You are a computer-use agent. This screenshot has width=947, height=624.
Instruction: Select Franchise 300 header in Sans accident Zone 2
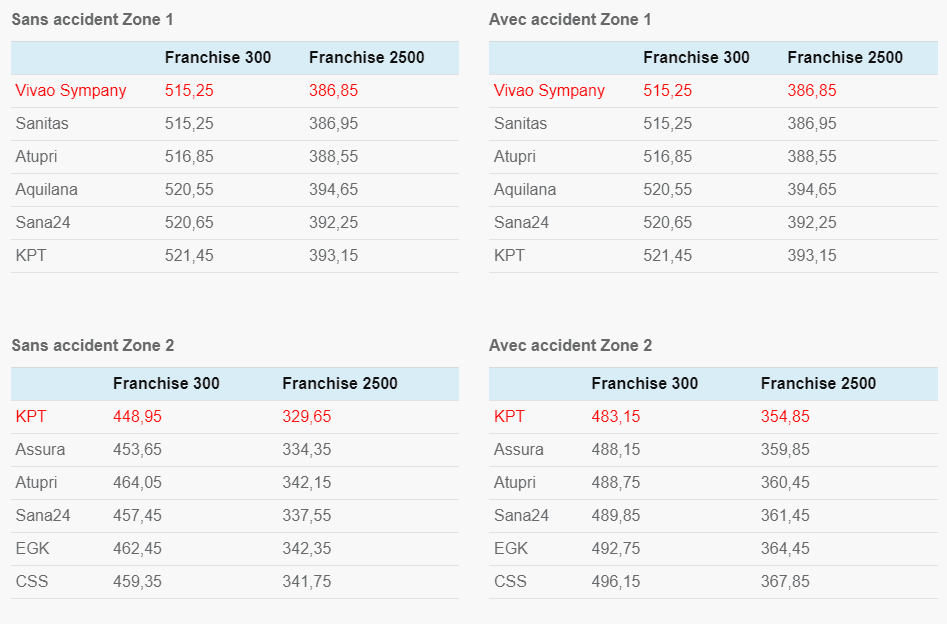coord(166,384)
